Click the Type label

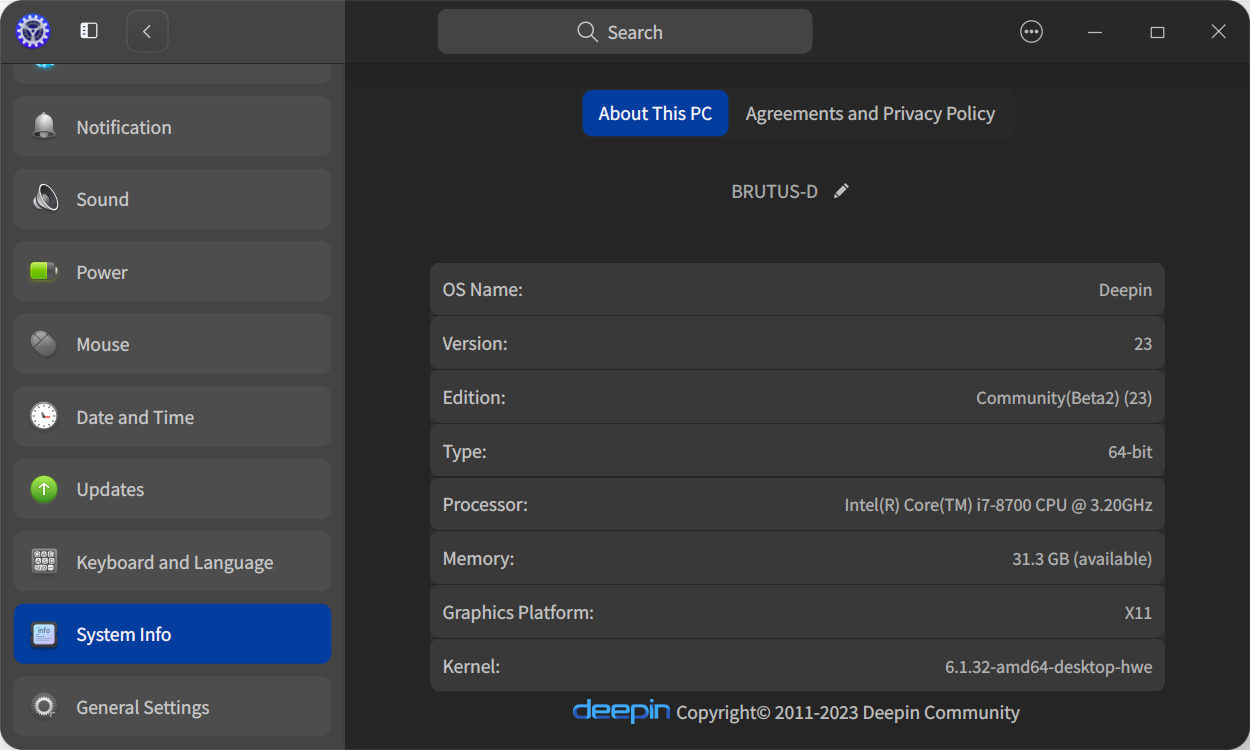[465, 452]
